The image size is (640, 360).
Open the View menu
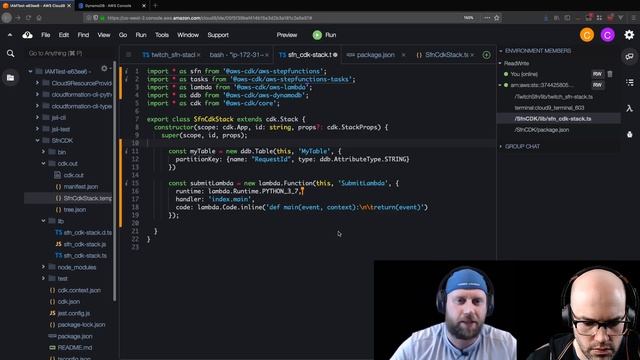click(x=104, y=35)
